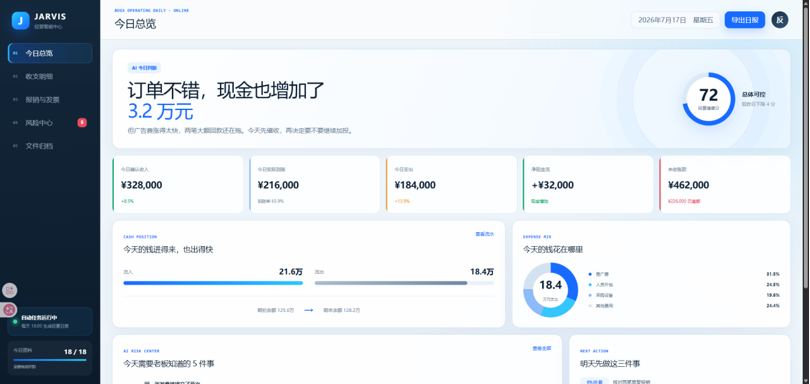Click the light blue legend dot at 19.6%

tap(590, 295)
